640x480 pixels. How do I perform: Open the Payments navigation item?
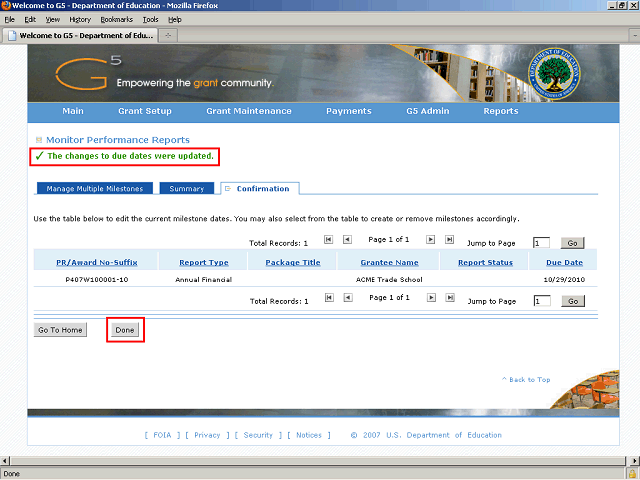tap(349, 111)
